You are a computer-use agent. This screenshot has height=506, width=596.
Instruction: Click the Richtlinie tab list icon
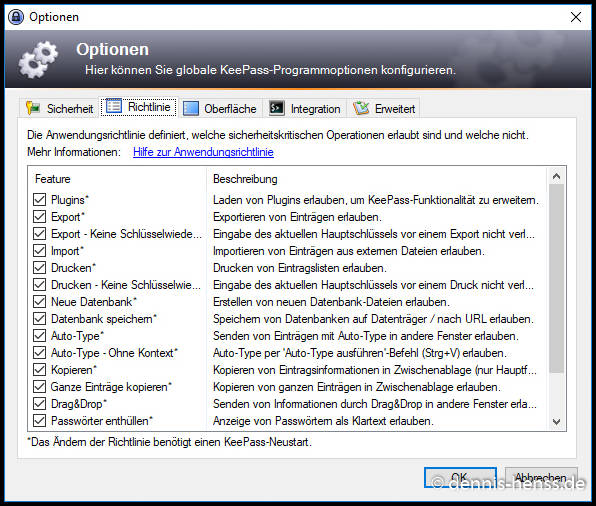pos(114,106)
